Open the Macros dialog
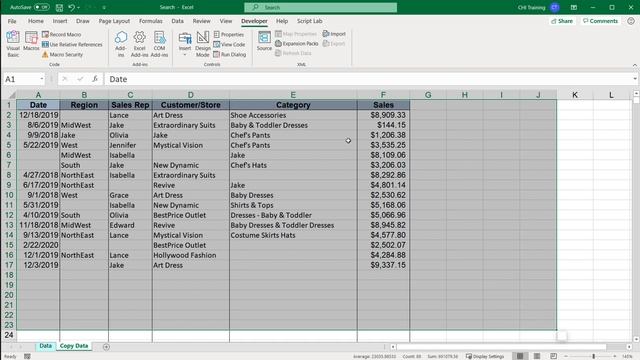Image resolution: width=640 pixels, height=360 pixels. click(x=31, y=41)
